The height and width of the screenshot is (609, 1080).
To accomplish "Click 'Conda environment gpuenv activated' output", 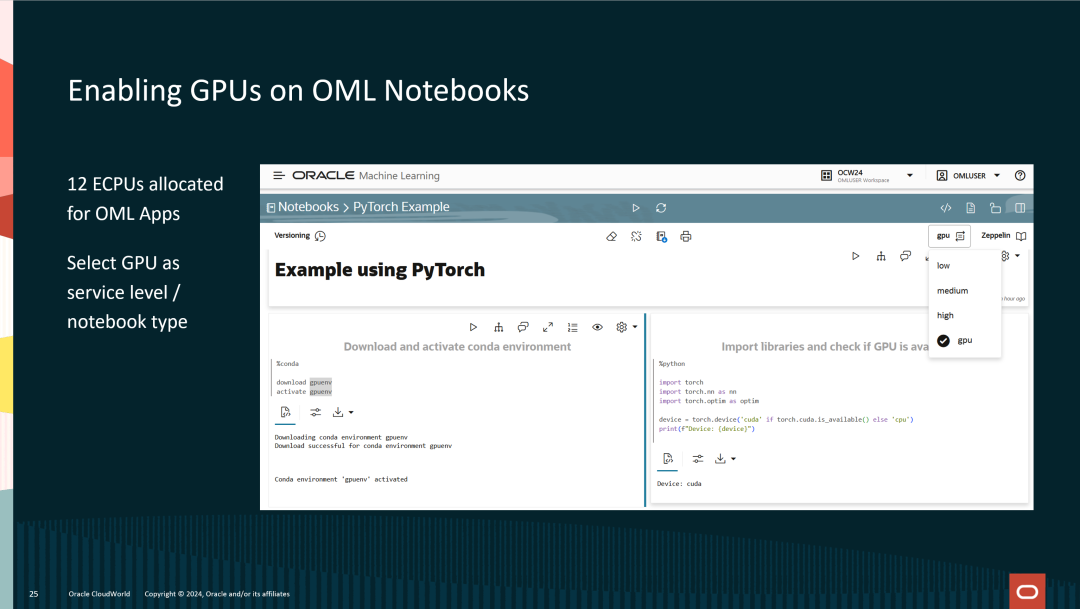I will 341,479.
